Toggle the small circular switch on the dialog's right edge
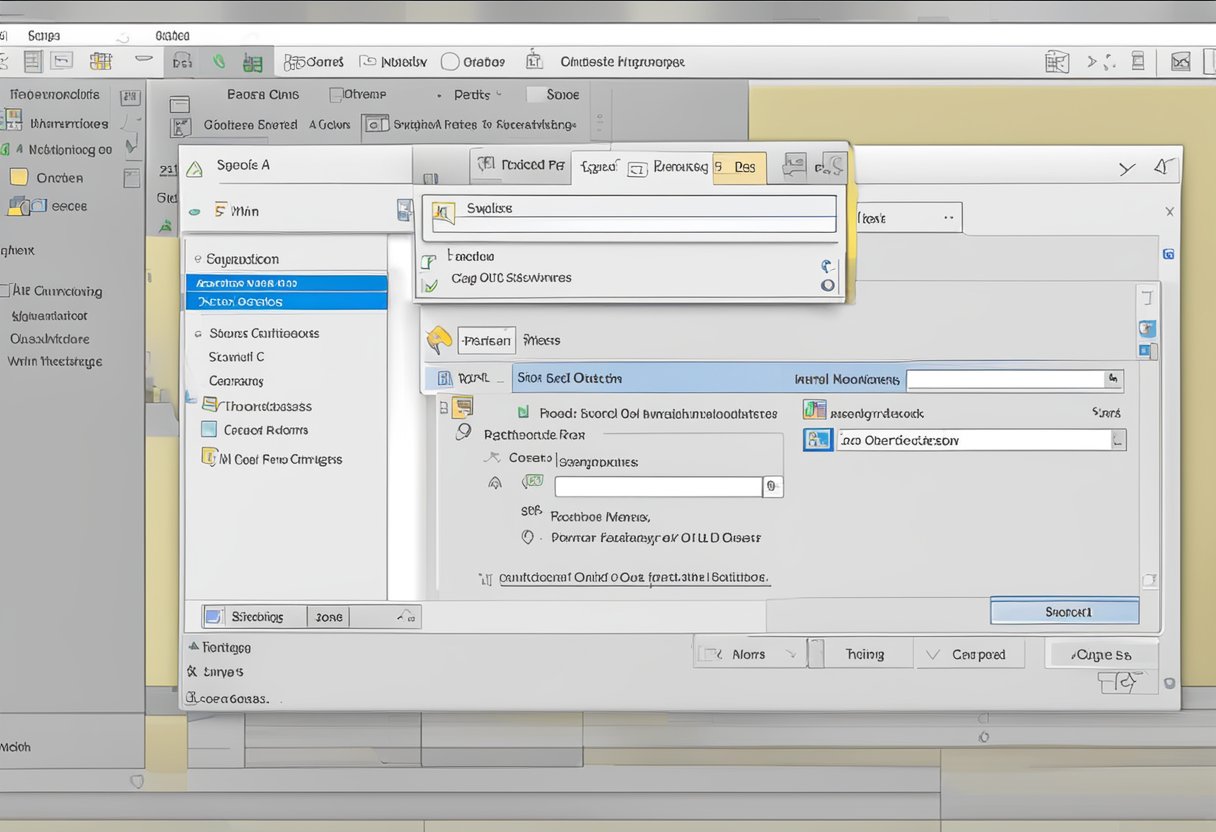This screenshot has width=1216, height=832. tap(826, 286)
